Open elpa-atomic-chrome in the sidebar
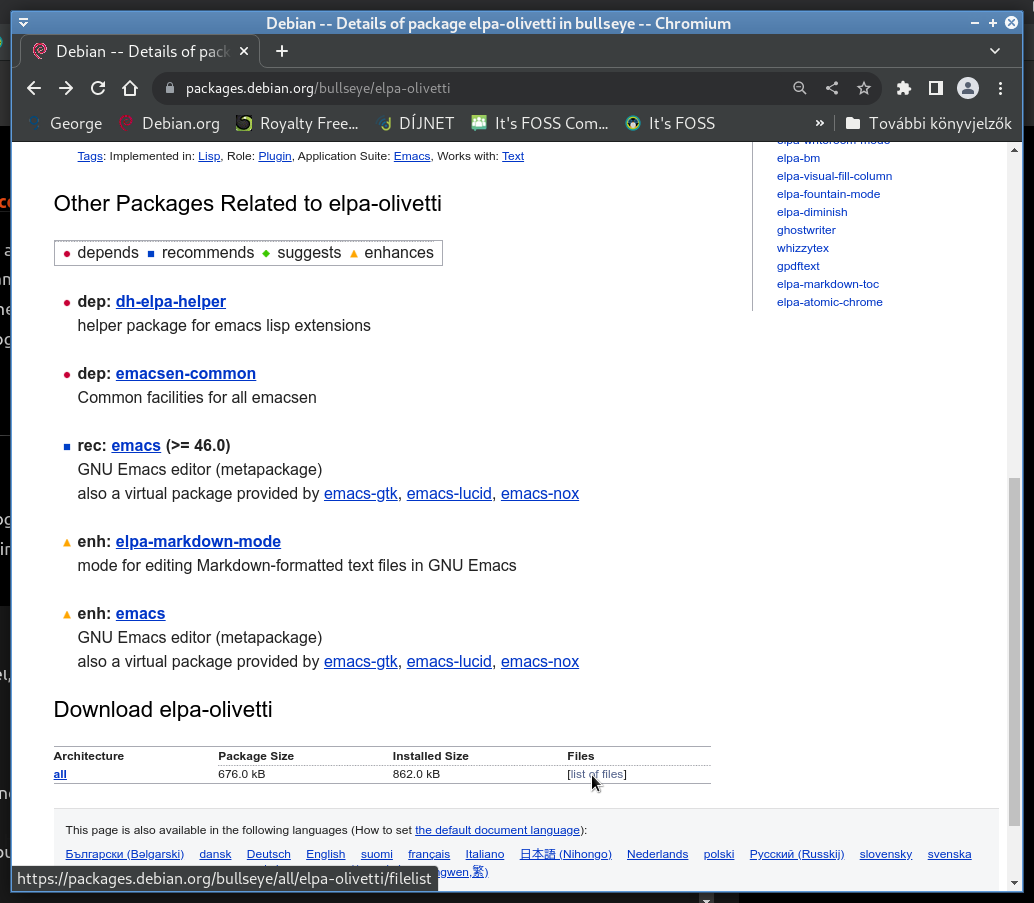The height and width of the screenshot is (903, 1034). (x=830, y=302)
